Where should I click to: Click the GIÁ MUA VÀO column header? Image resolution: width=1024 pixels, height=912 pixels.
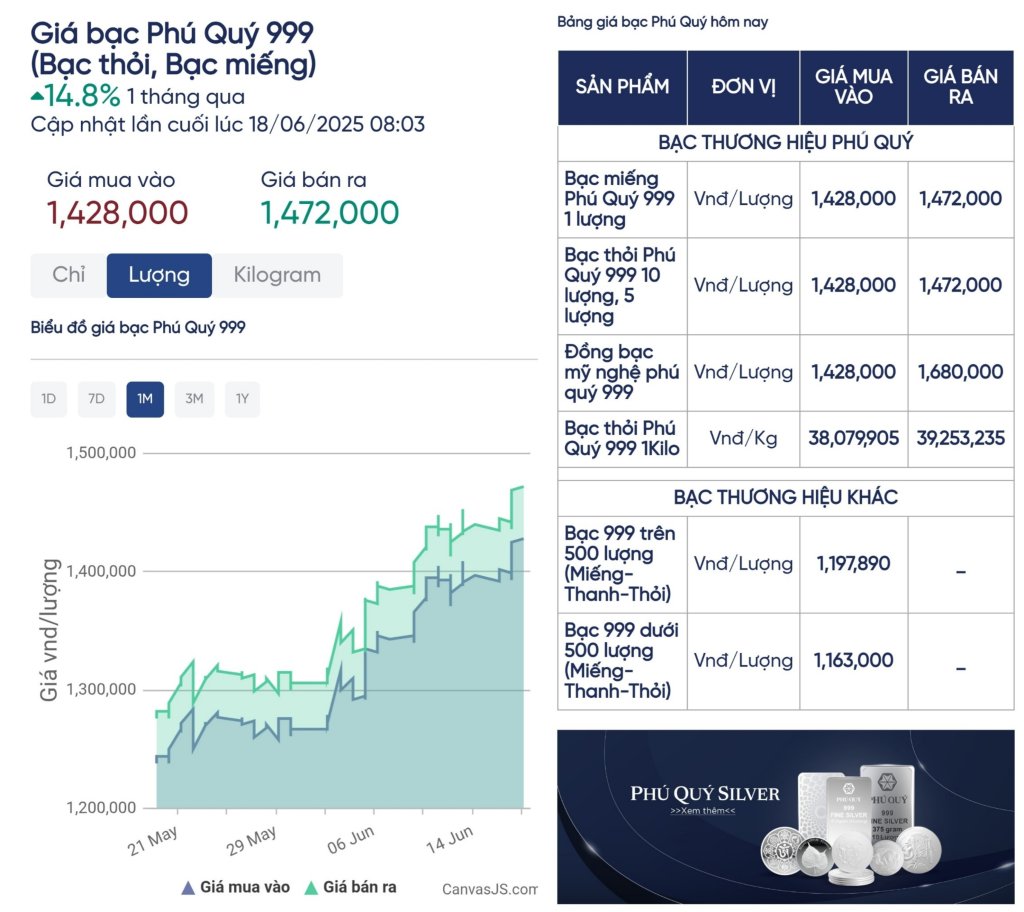(854, 87)
